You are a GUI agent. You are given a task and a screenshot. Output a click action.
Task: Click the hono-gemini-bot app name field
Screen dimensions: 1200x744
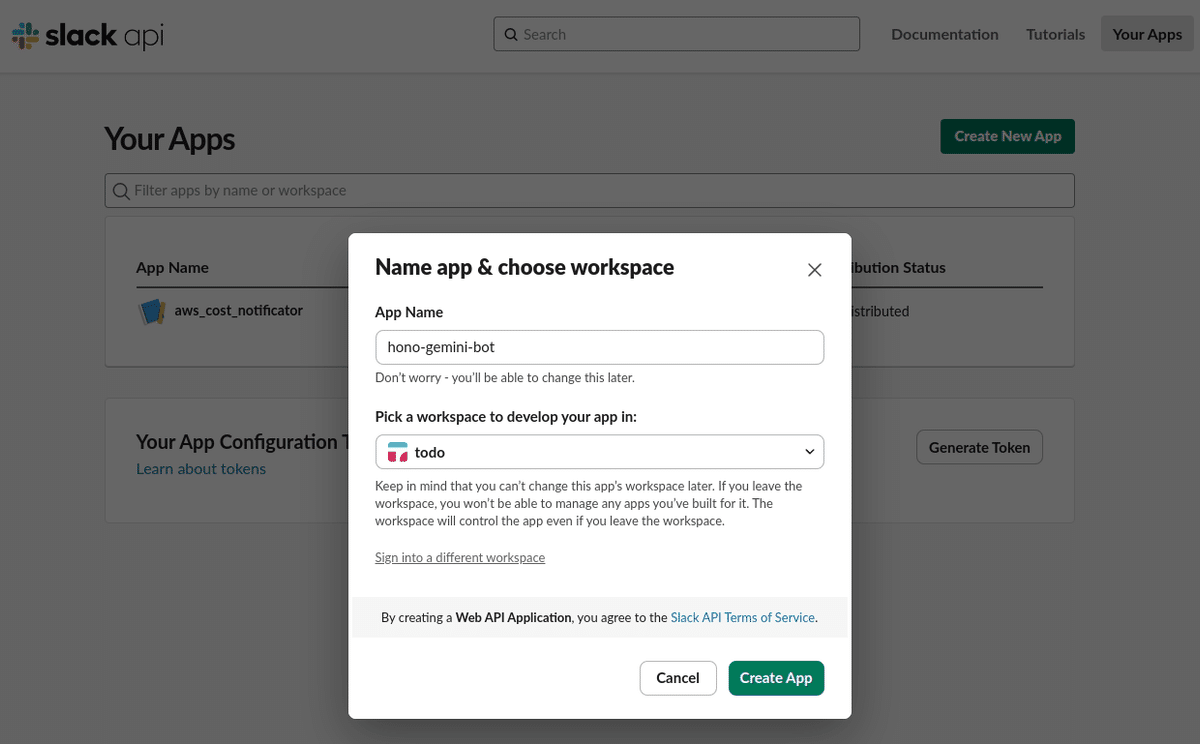point(599,347)
